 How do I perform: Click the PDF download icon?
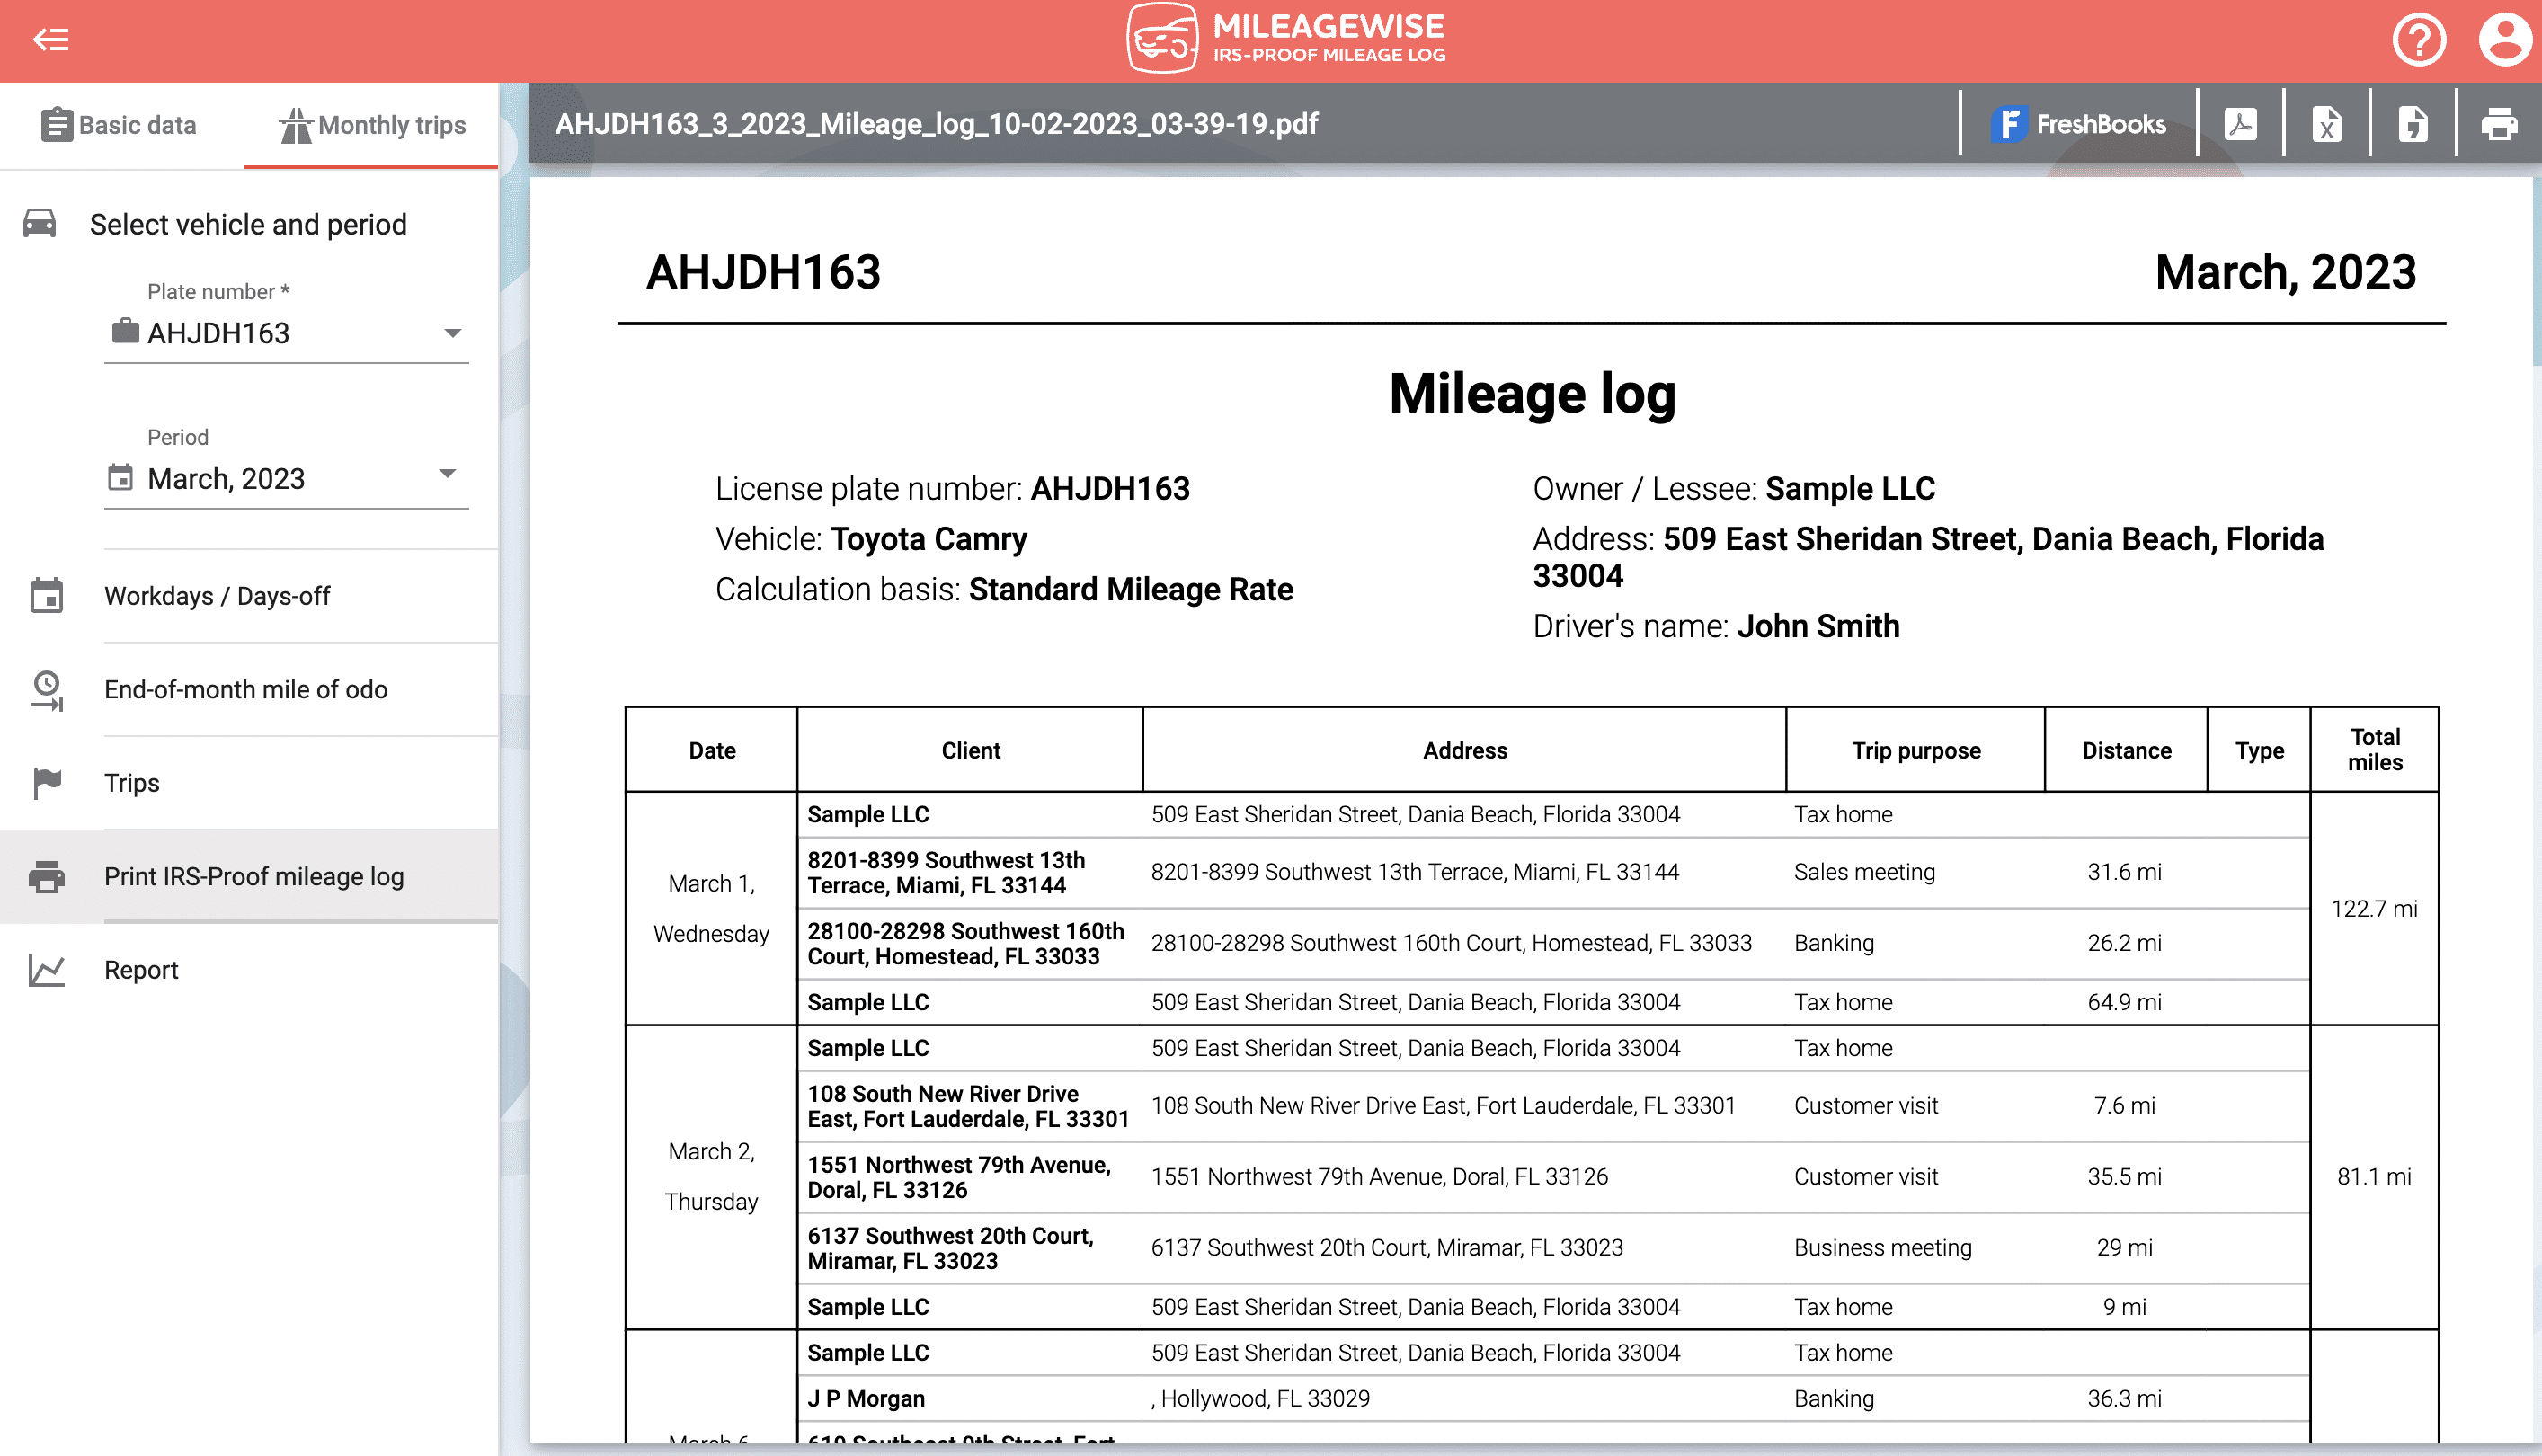pos(2242,122)
